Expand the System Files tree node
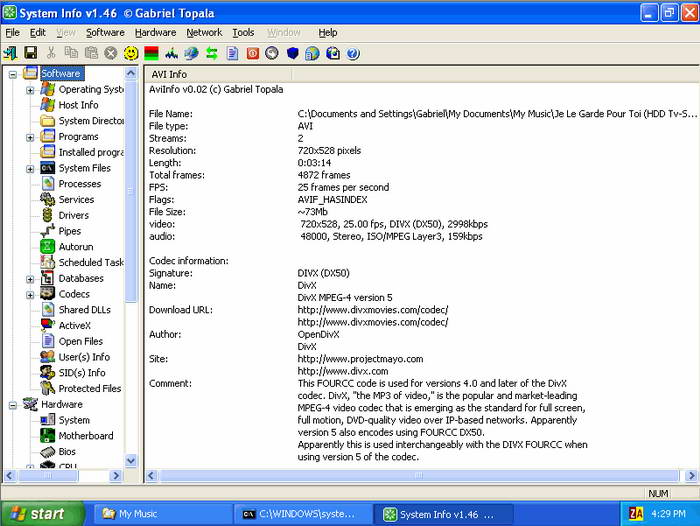The width and height of the screenshot is (700, 526). pyautogui.click(x=30, y=169)
